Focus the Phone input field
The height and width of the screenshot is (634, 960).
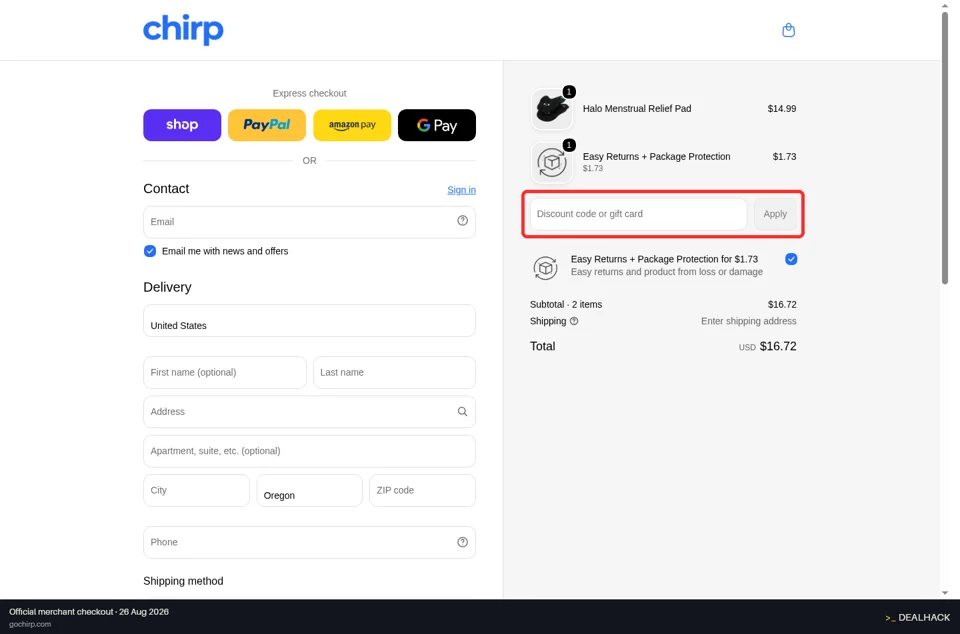point(309,542)
